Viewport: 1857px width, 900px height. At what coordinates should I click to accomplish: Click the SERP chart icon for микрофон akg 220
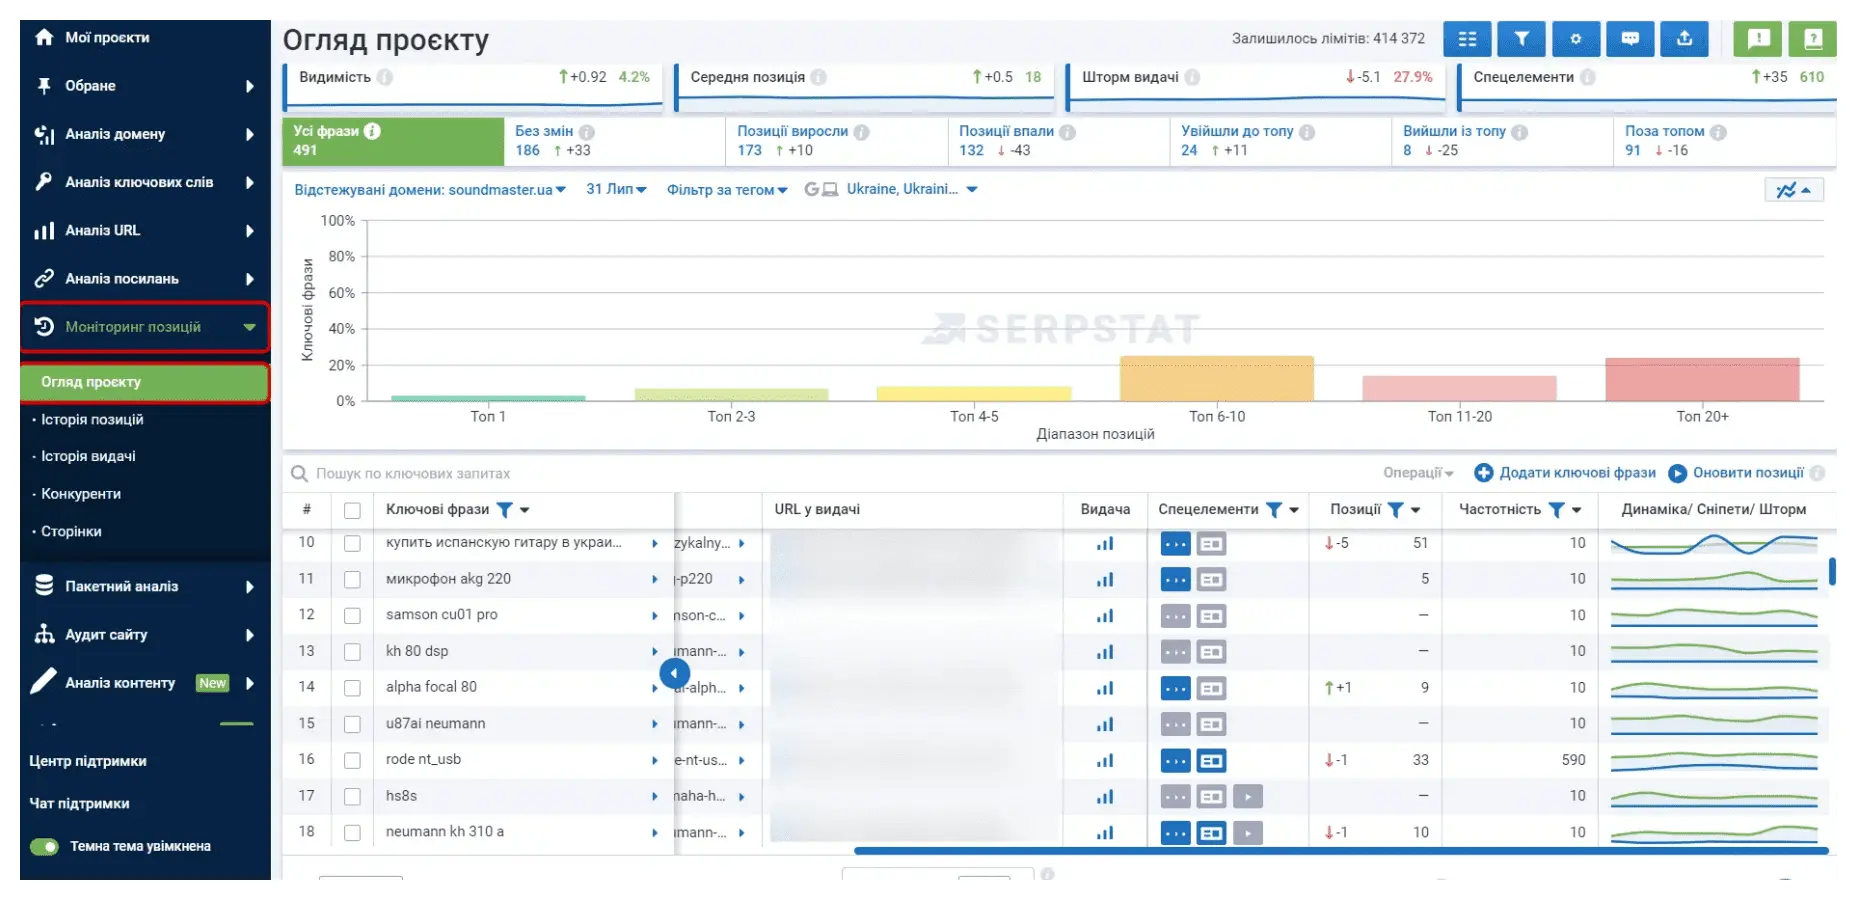pos(1105,579)
